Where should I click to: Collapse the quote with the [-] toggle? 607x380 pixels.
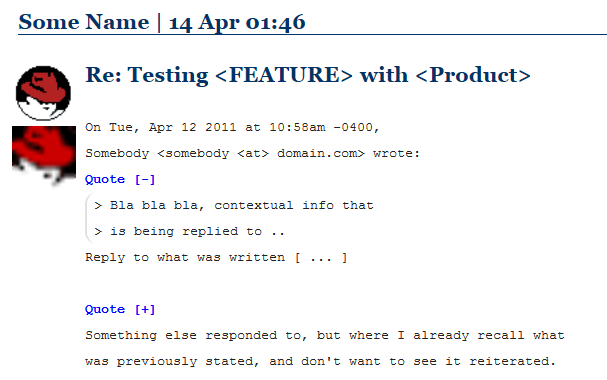pyautogui.click(x=145, y=180)
